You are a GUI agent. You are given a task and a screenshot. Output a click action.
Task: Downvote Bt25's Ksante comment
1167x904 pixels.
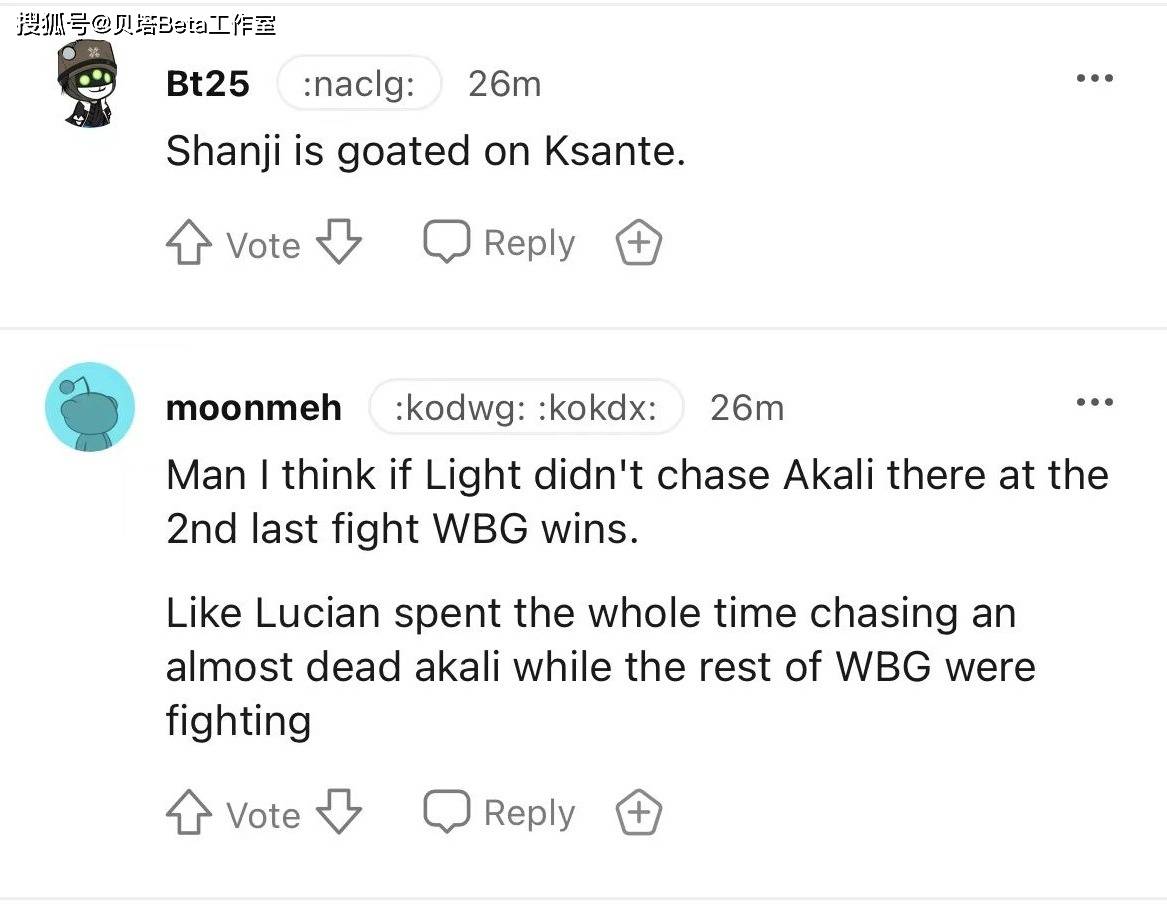339,242
